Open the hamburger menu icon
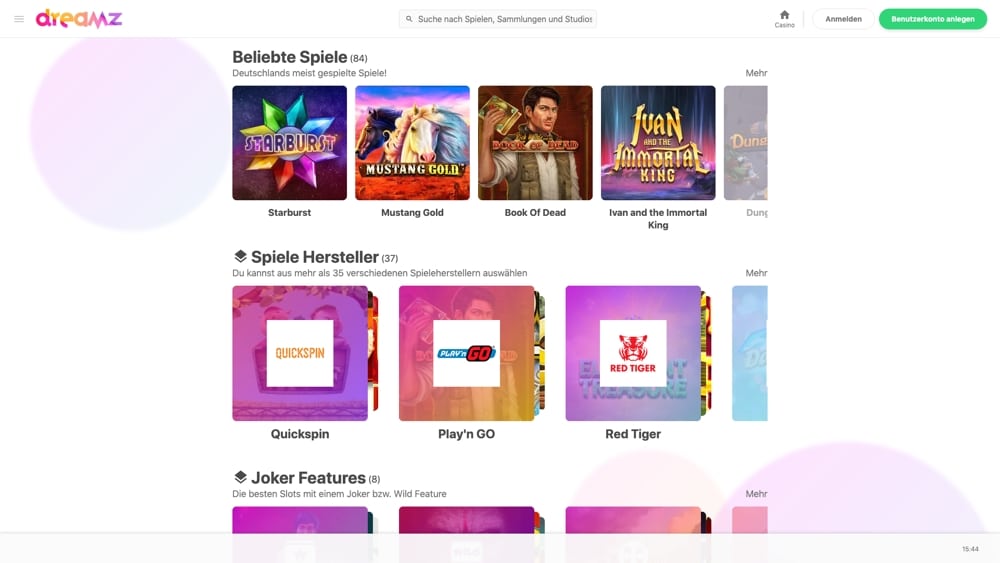Screen dimensions: 1000x563 click(19, 19)
